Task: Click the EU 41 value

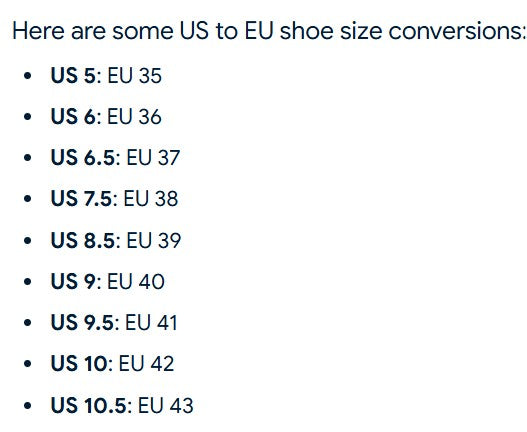Action: coord(151,322)
